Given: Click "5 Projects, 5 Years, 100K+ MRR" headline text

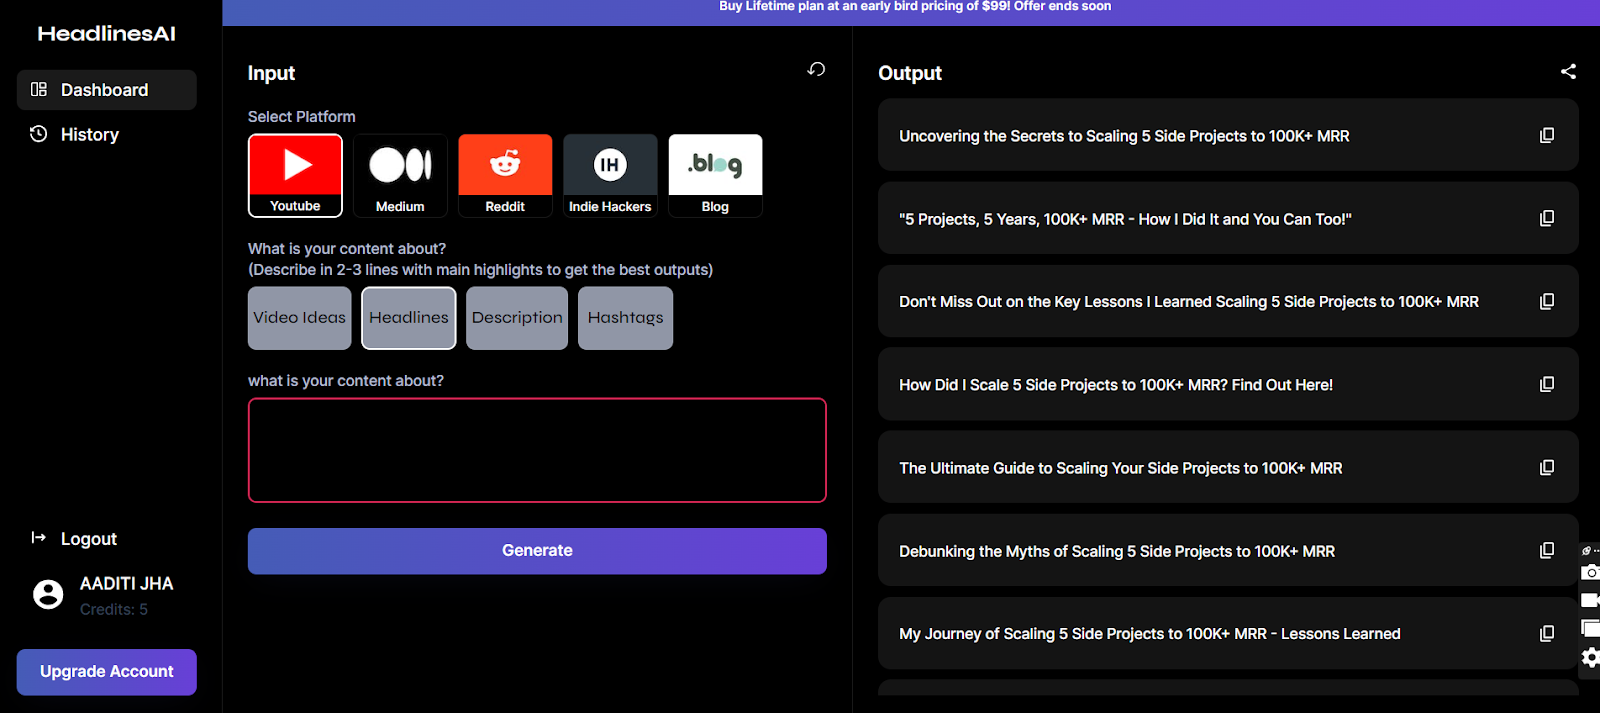Looking at the screenshot, I should coord(1125,219).
